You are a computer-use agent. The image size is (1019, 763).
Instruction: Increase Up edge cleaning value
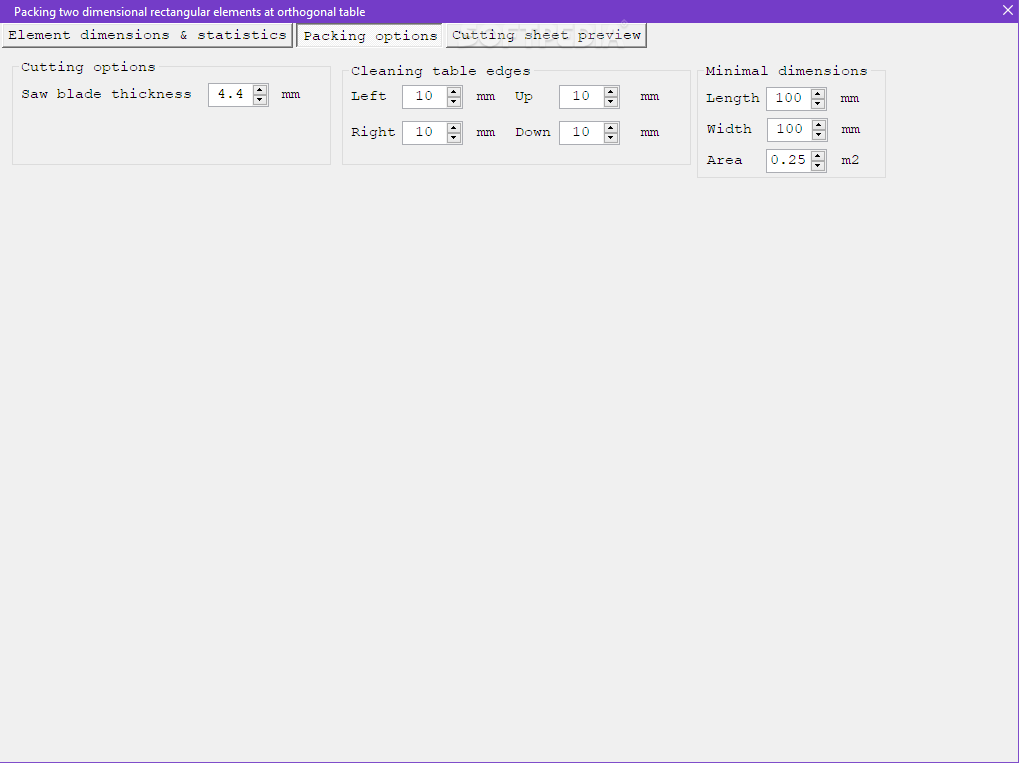pyautogui.click(x=611, y=92)
